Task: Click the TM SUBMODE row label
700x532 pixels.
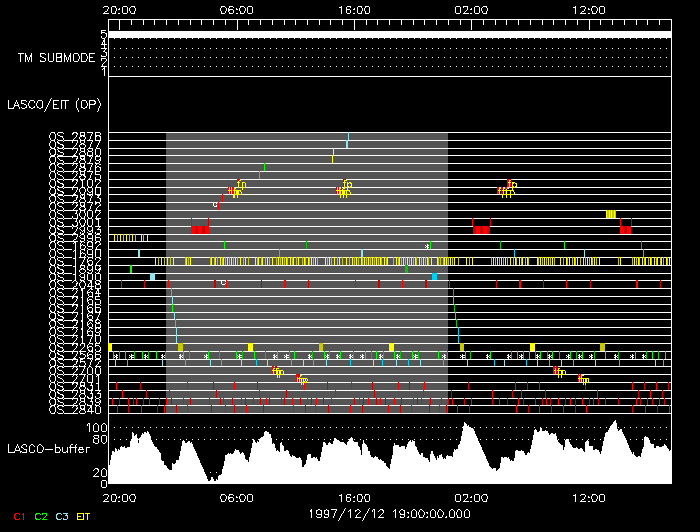Action: [x=55, y=57]
